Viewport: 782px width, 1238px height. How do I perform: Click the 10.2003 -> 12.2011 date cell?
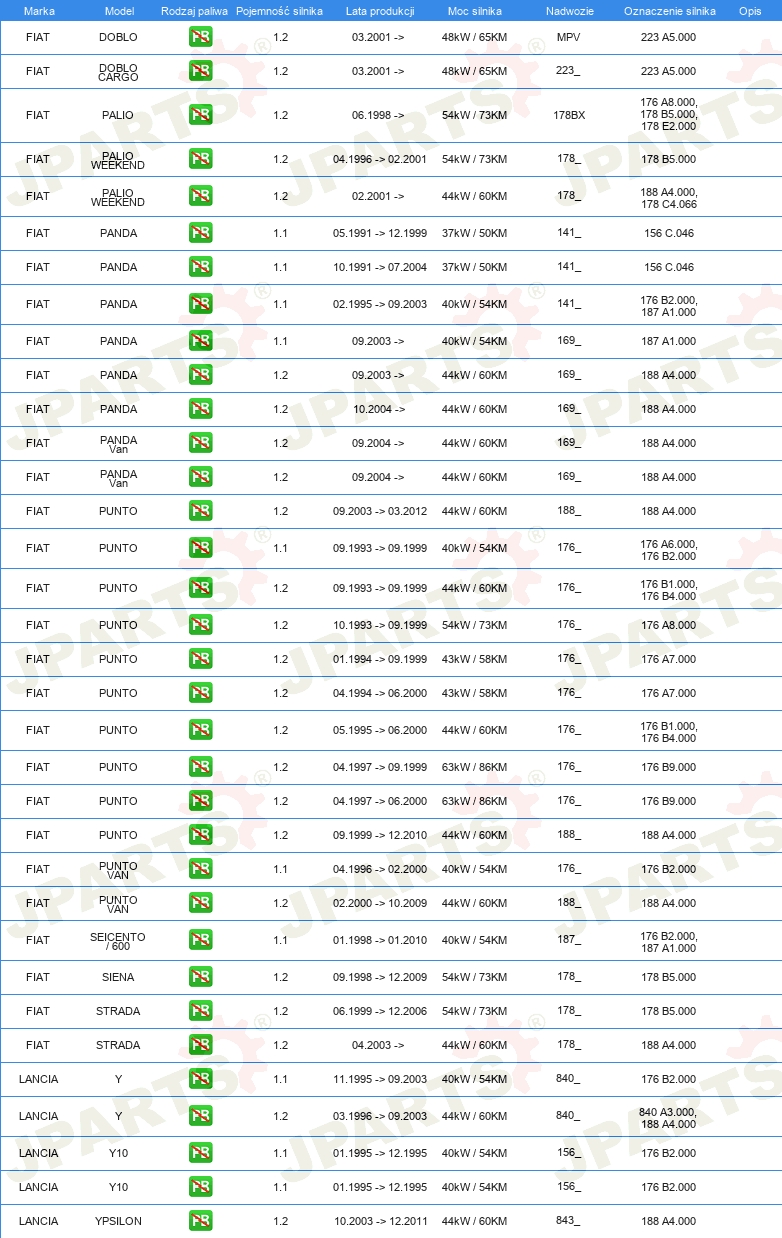pos(380,1221)
